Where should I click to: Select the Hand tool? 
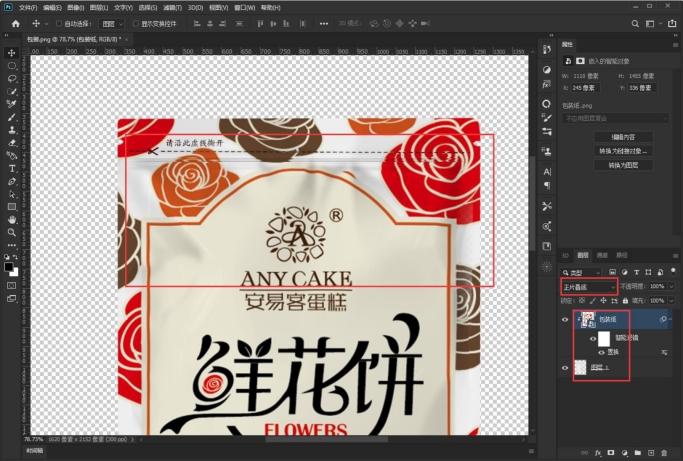coord(12,219)
